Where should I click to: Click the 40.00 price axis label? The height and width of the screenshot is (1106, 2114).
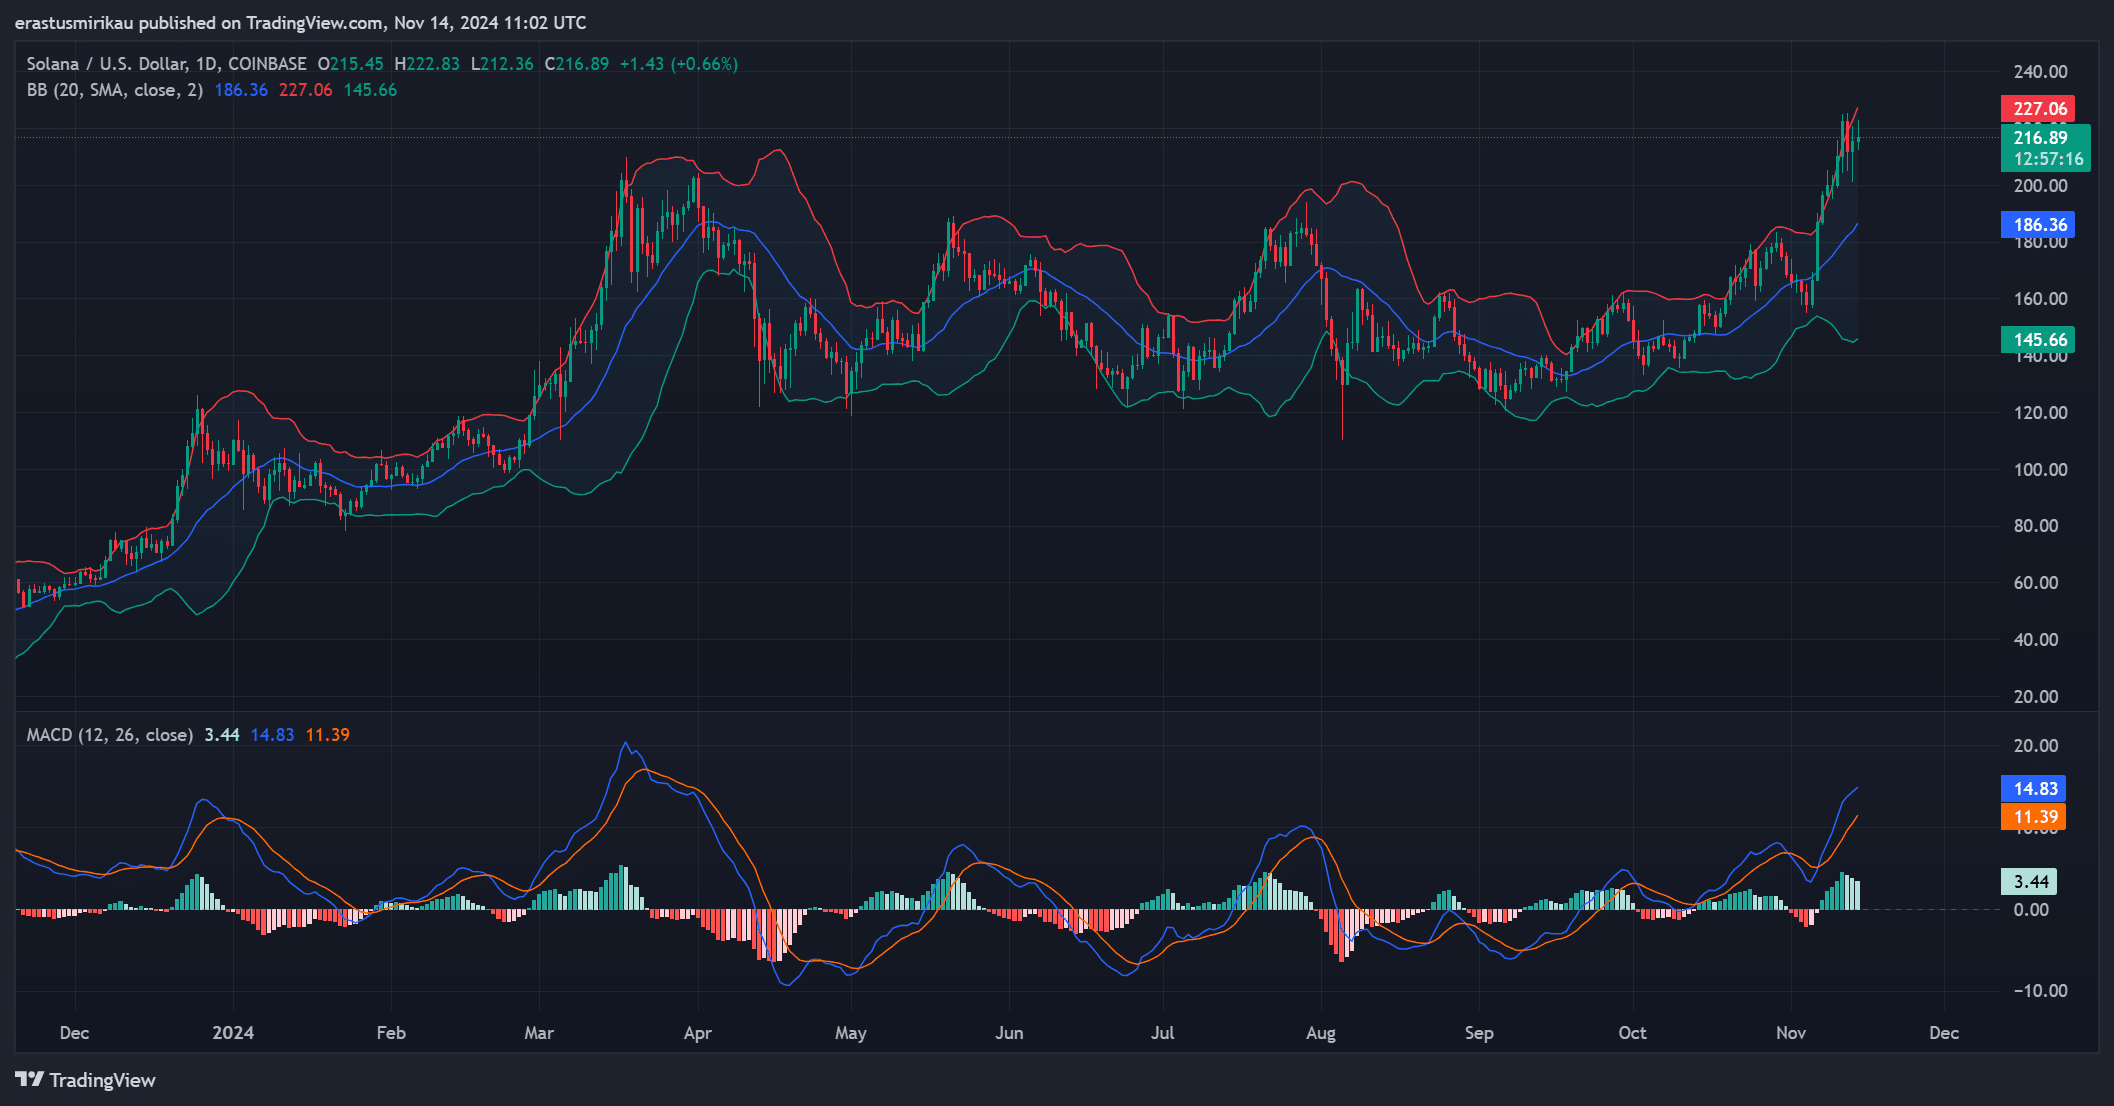[x=2036, y=640]
